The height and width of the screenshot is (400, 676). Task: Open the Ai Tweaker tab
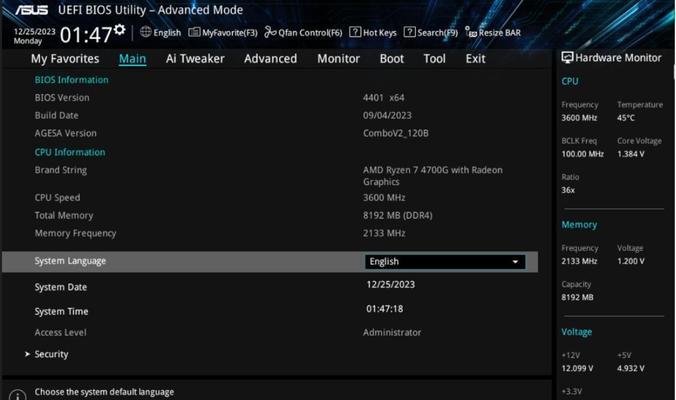coord(195,59)
